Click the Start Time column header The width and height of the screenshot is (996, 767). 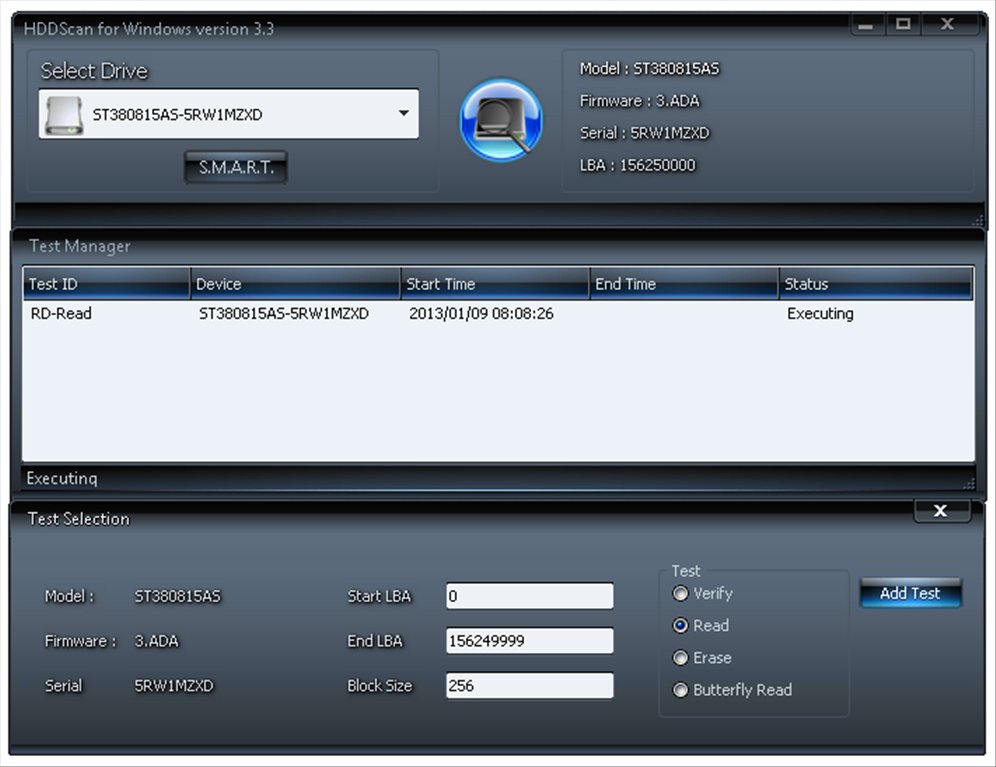tap(495, 283)
